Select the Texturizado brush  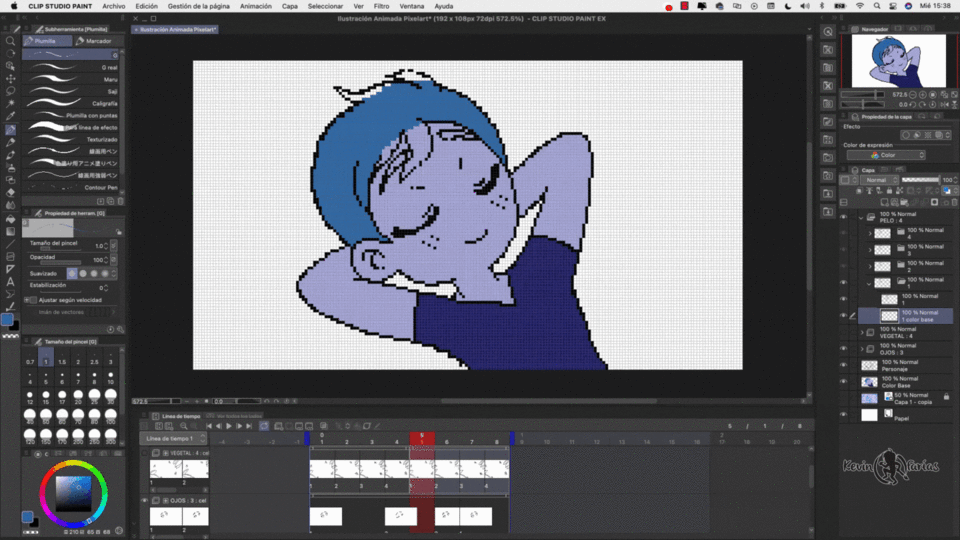click(72, 140)
